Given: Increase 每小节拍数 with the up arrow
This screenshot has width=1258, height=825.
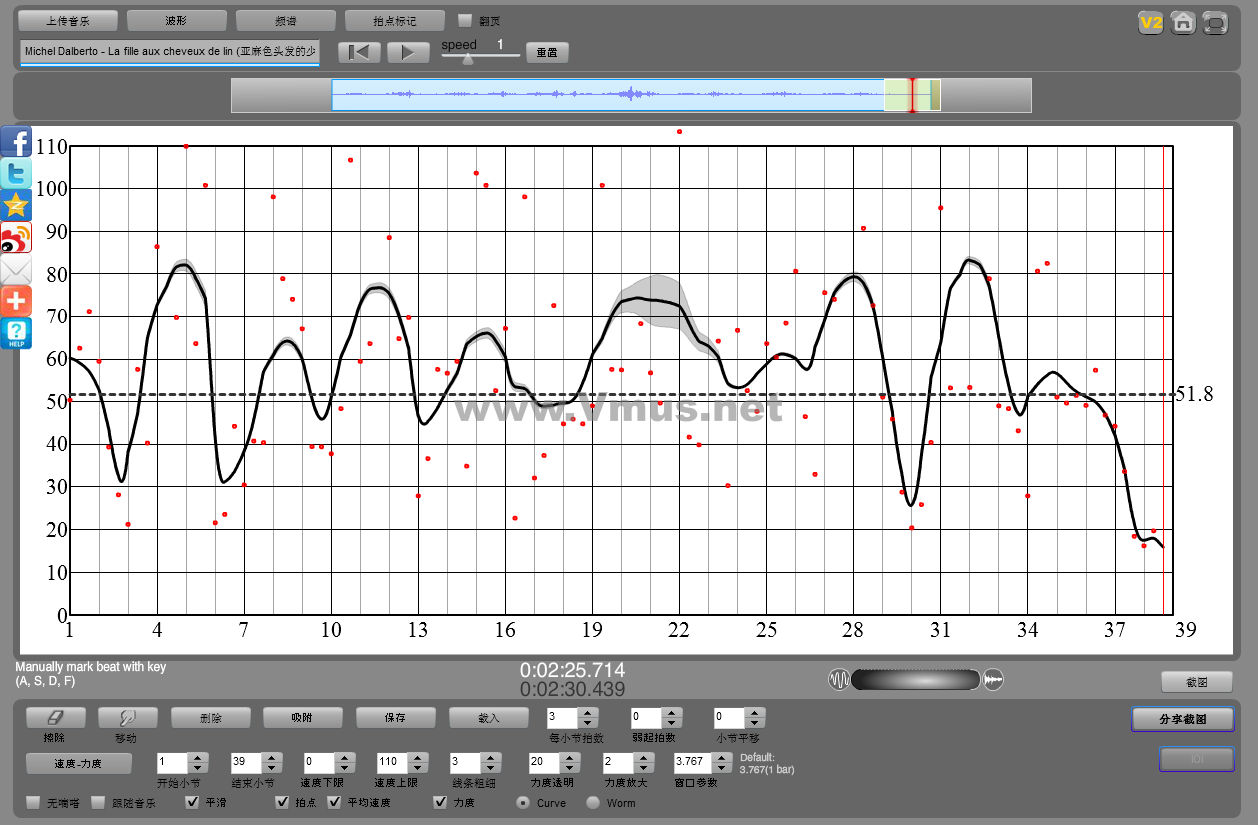Looking at the screenshot, I should [x=588, y=712].
